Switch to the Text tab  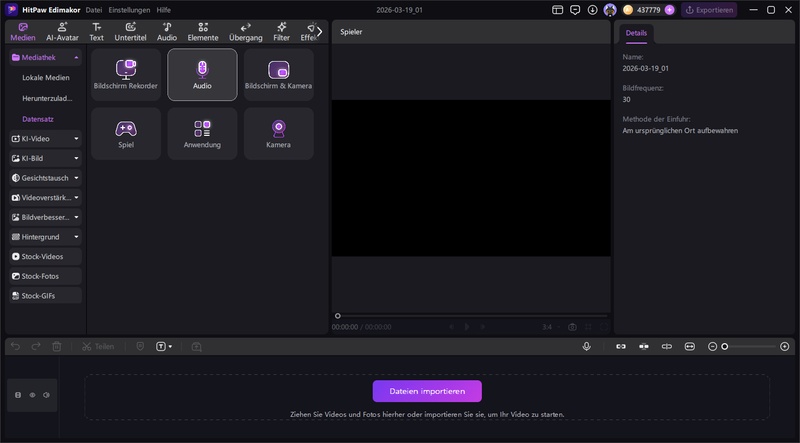point(96,32)
